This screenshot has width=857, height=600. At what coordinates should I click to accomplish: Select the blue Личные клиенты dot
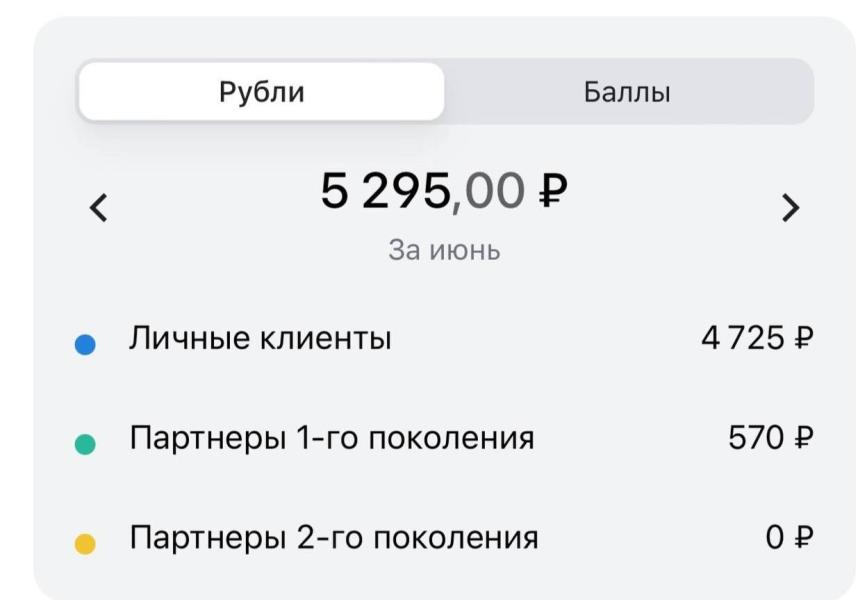point(85,344)
